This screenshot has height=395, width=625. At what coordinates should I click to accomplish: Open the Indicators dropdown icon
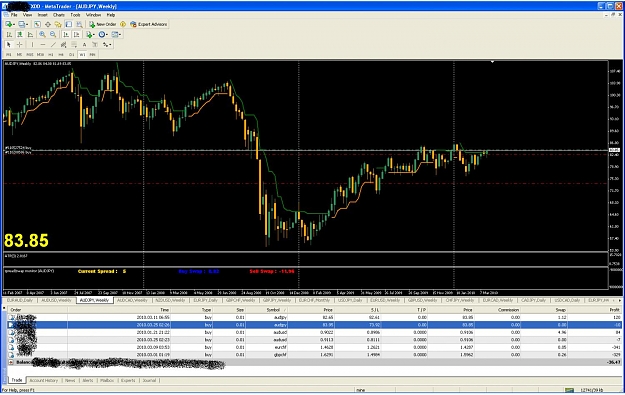click(90, 35)
